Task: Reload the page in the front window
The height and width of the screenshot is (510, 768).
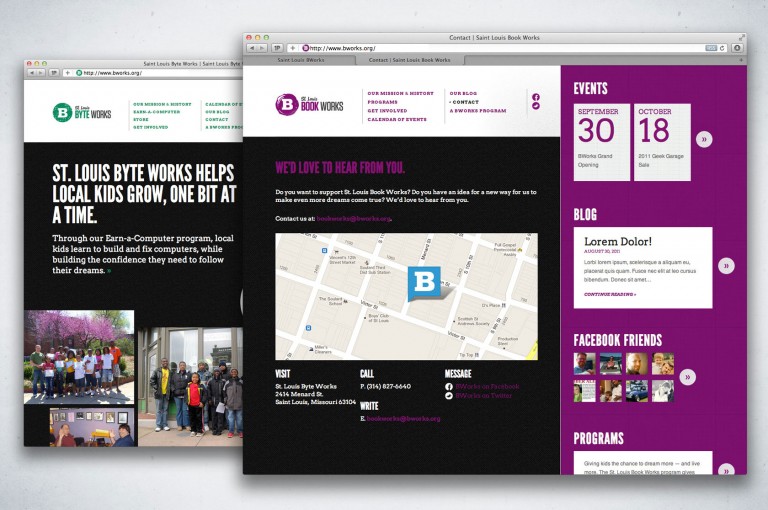Action: [x=722, y=48]
